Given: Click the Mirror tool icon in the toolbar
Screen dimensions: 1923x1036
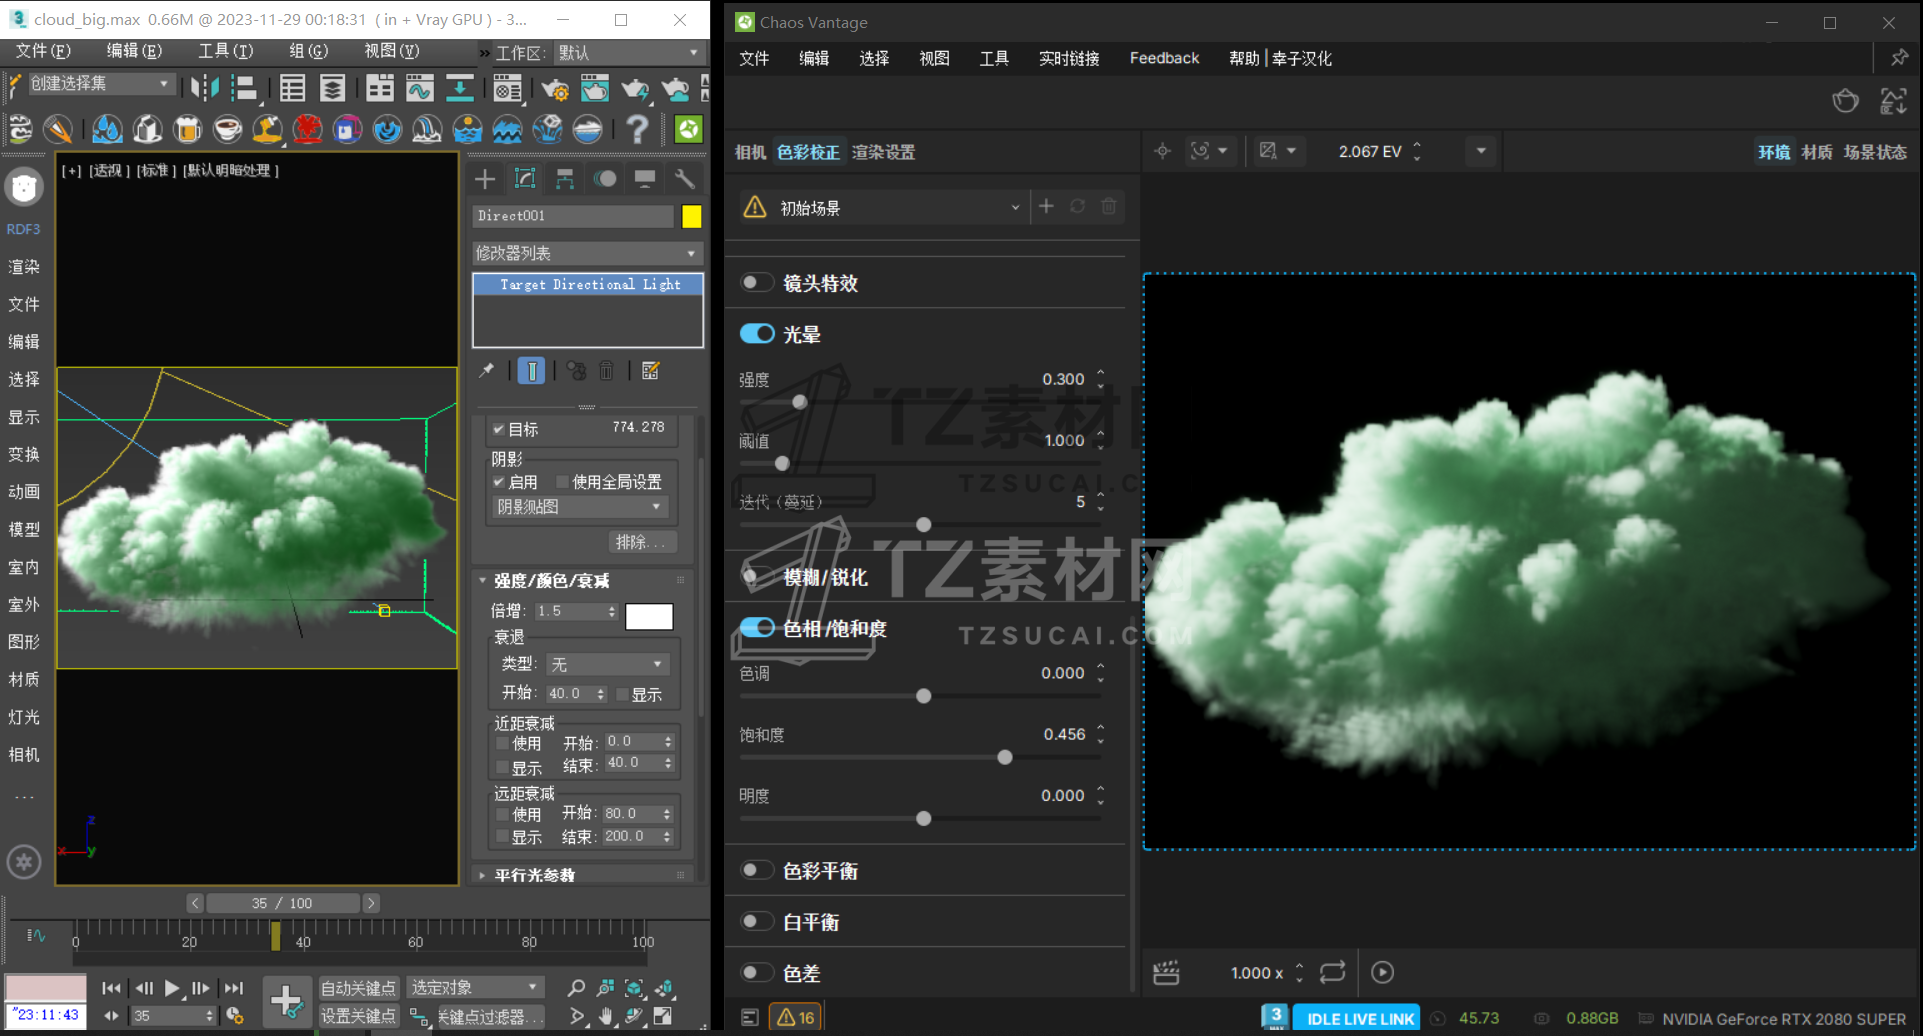Looking at the screenshot, I should coord(205,88).
